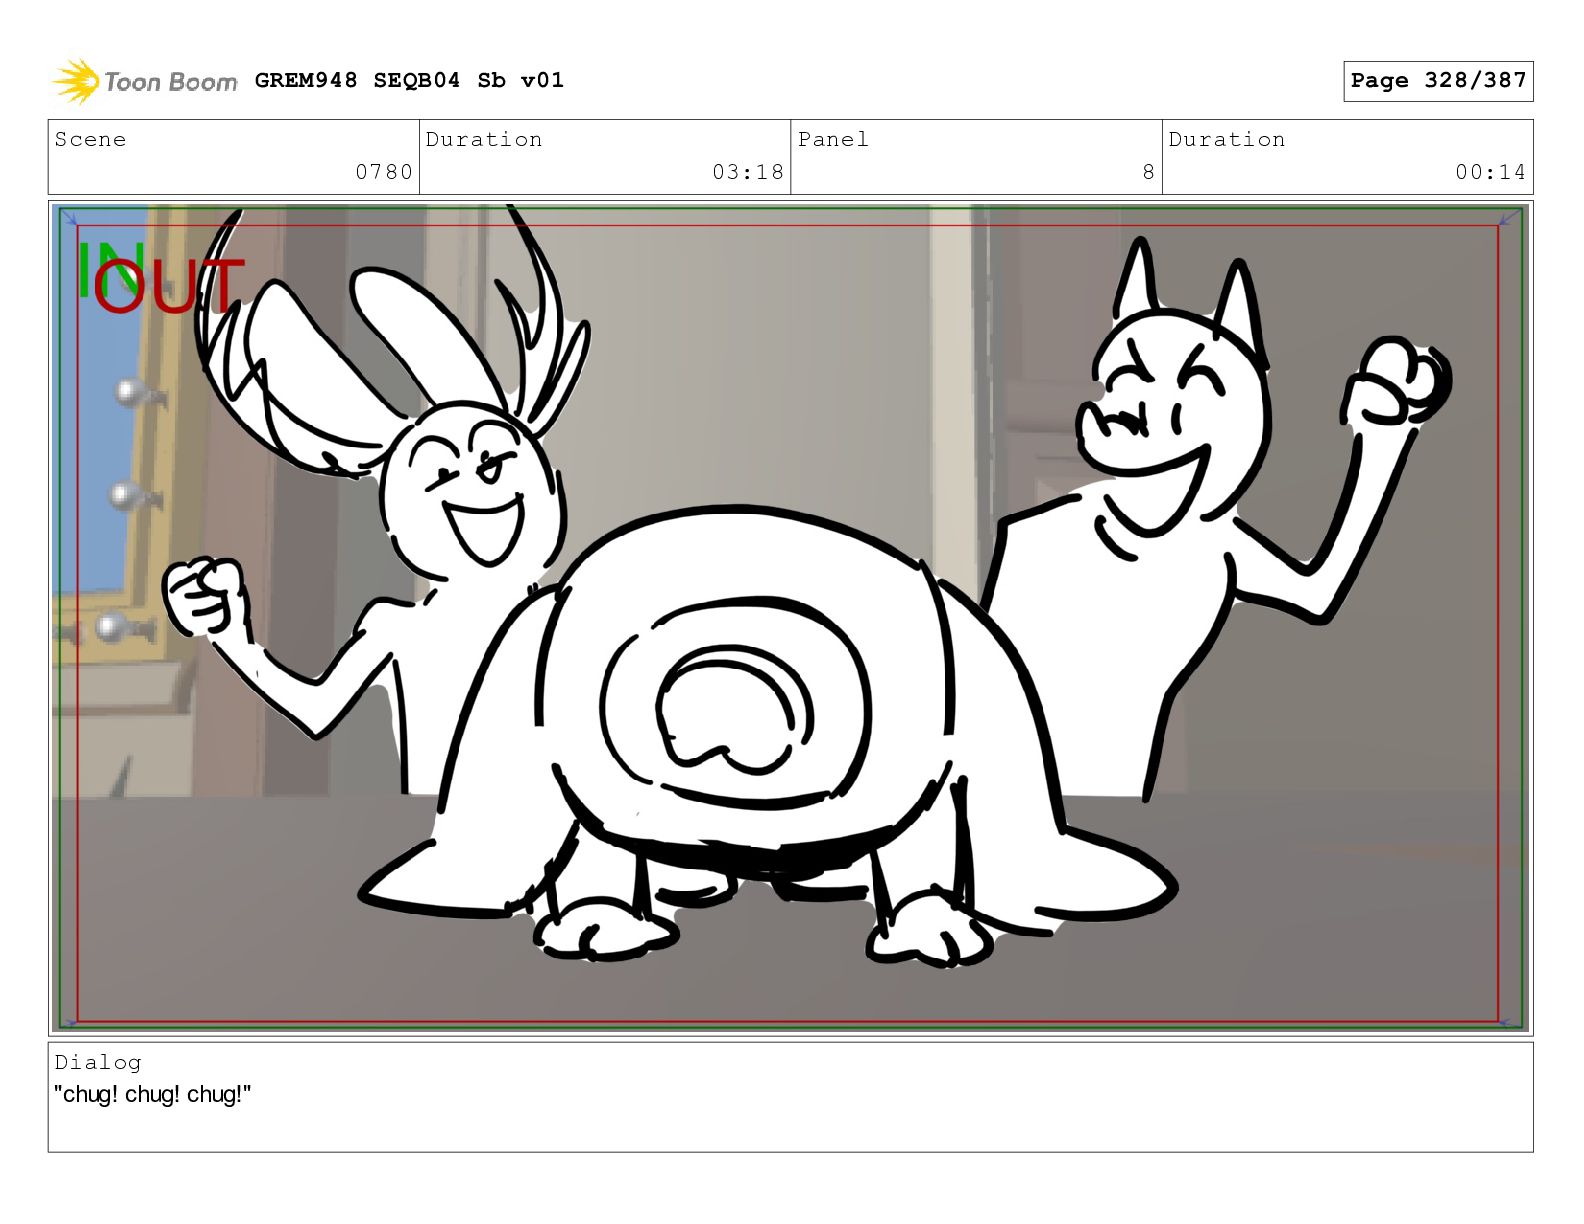1584x1224 pixels.
Task: Select panel number '8'
Action: (x=1149, y=172)
